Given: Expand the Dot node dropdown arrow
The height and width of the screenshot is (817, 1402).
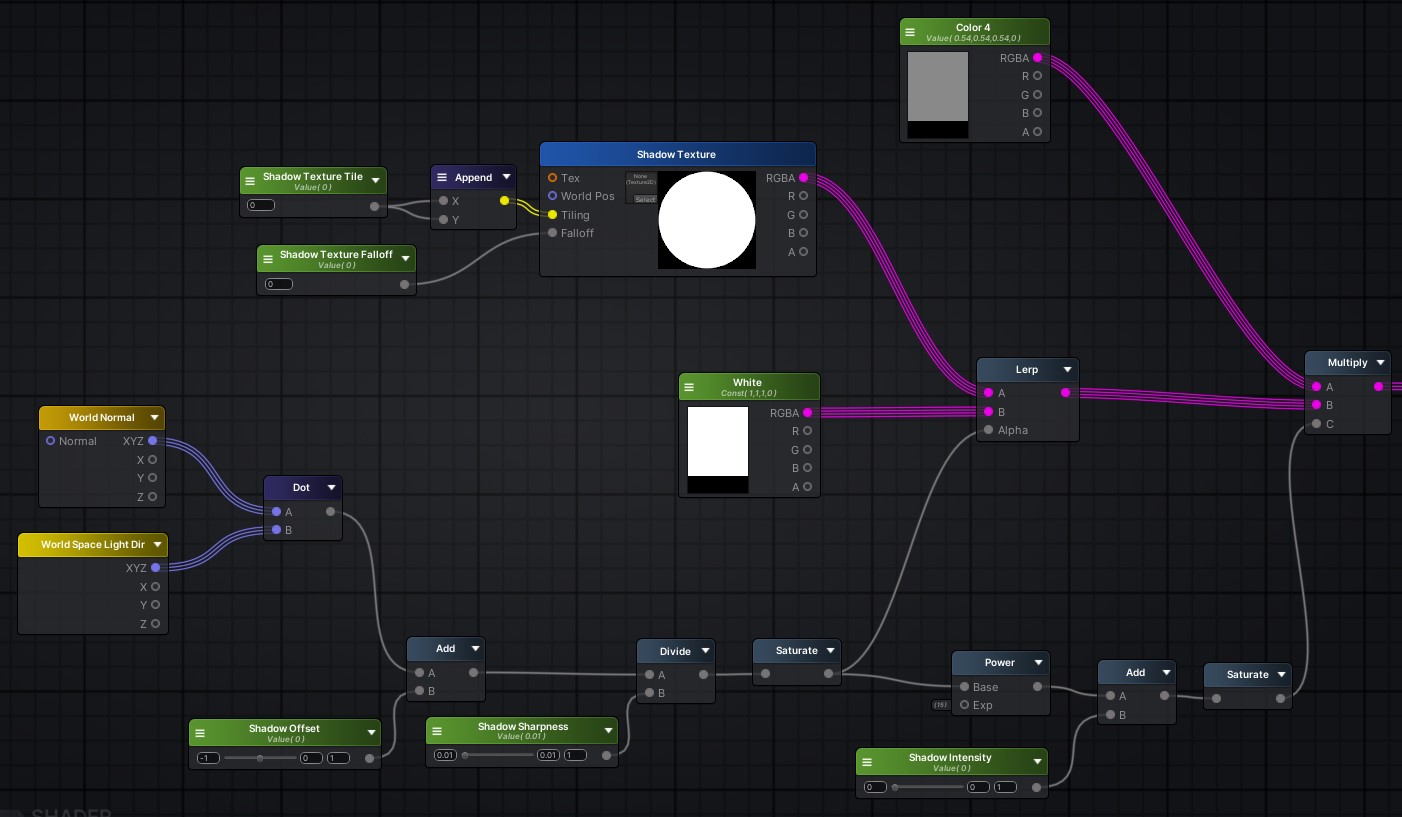Looking at the screenshot, I should [331, 488].
